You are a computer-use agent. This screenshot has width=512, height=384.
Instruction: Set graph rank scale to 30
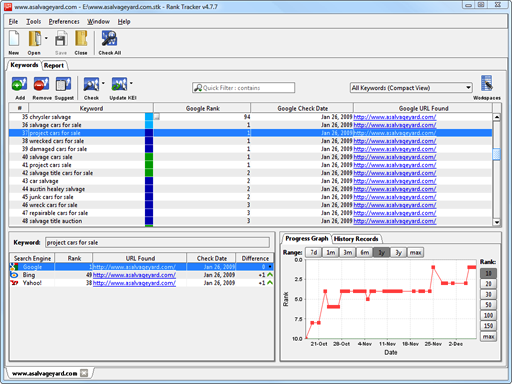click(x=488, y=294)
